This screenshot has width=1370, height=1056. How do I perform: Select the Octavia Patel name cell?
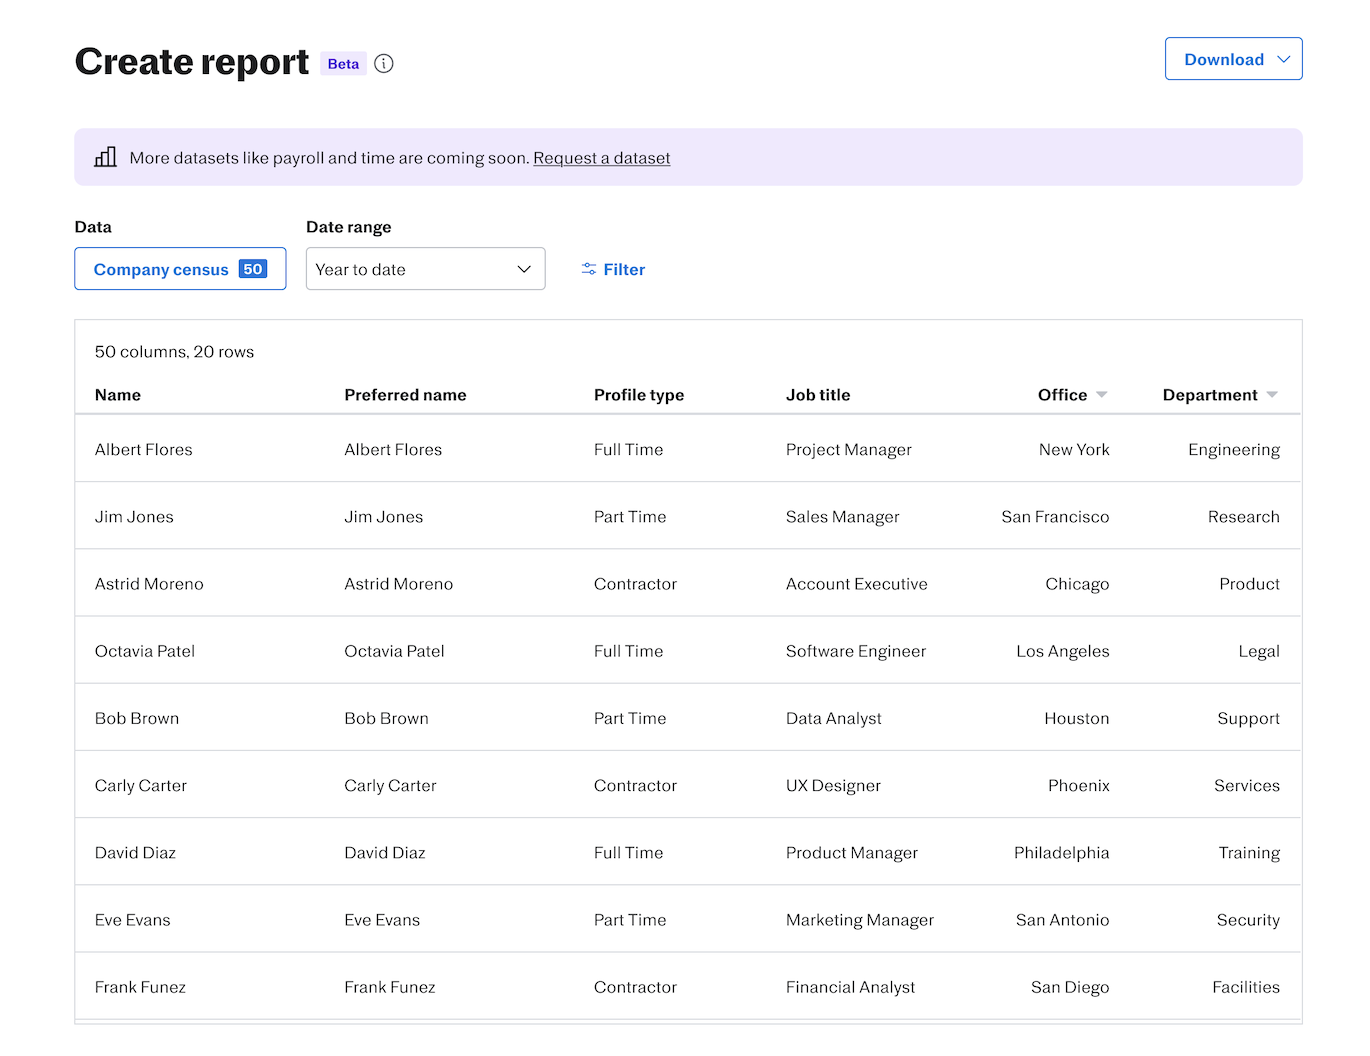coord(145,651)
